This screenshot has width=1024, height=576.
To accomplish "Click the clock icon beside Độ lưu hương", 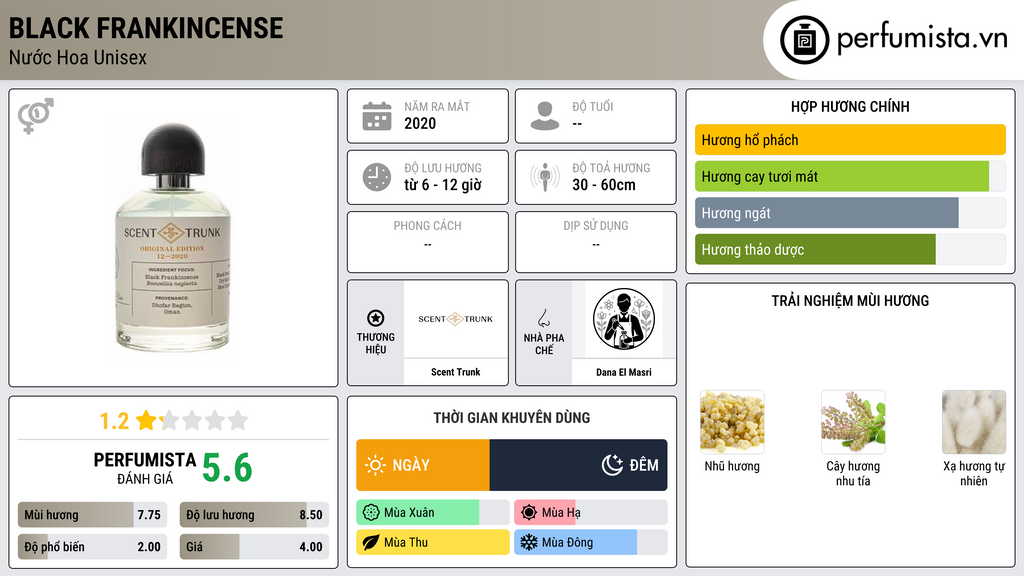I will (377, 177).
